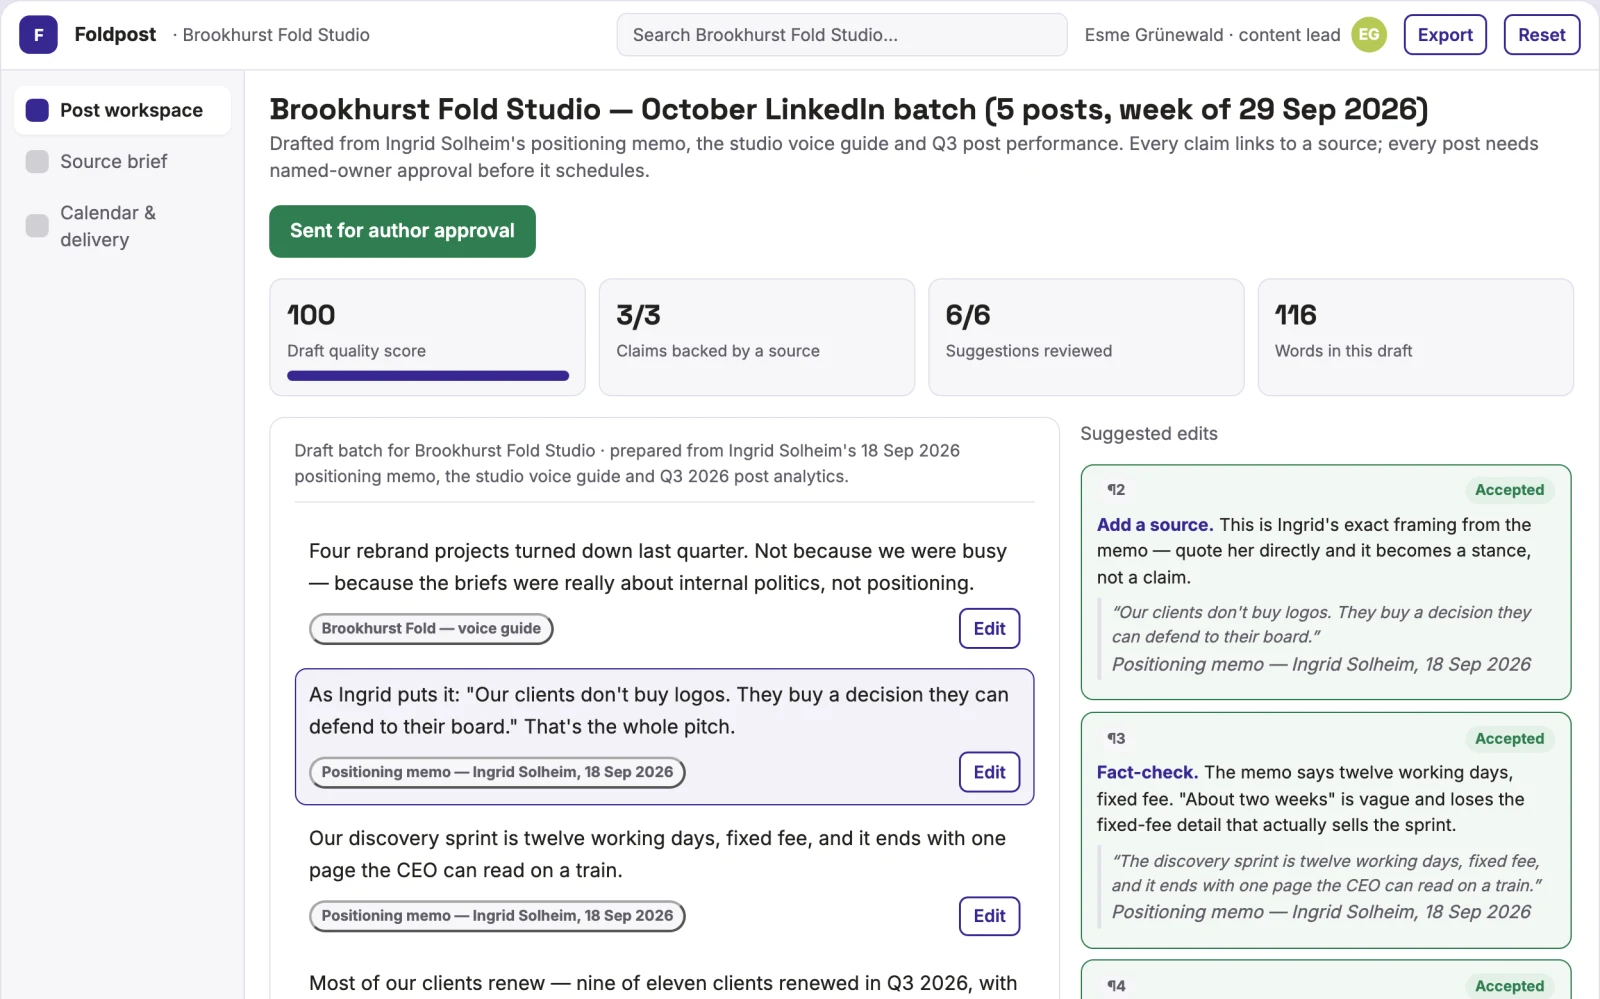Click the 'Add a source.' label
The width and height of the screenshot is (1600, 999).
click(x=1155, y=525)
